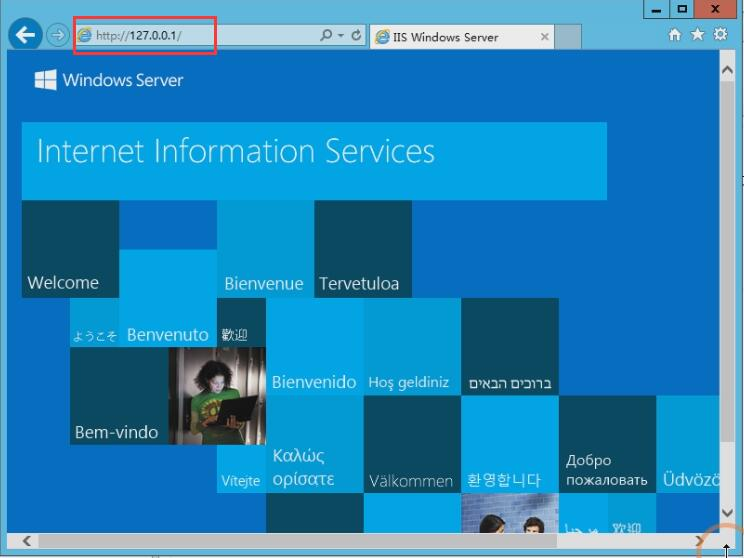
Task: Close the Internet Explorer window
Action: pyautogui.click(x=716, y=9)
